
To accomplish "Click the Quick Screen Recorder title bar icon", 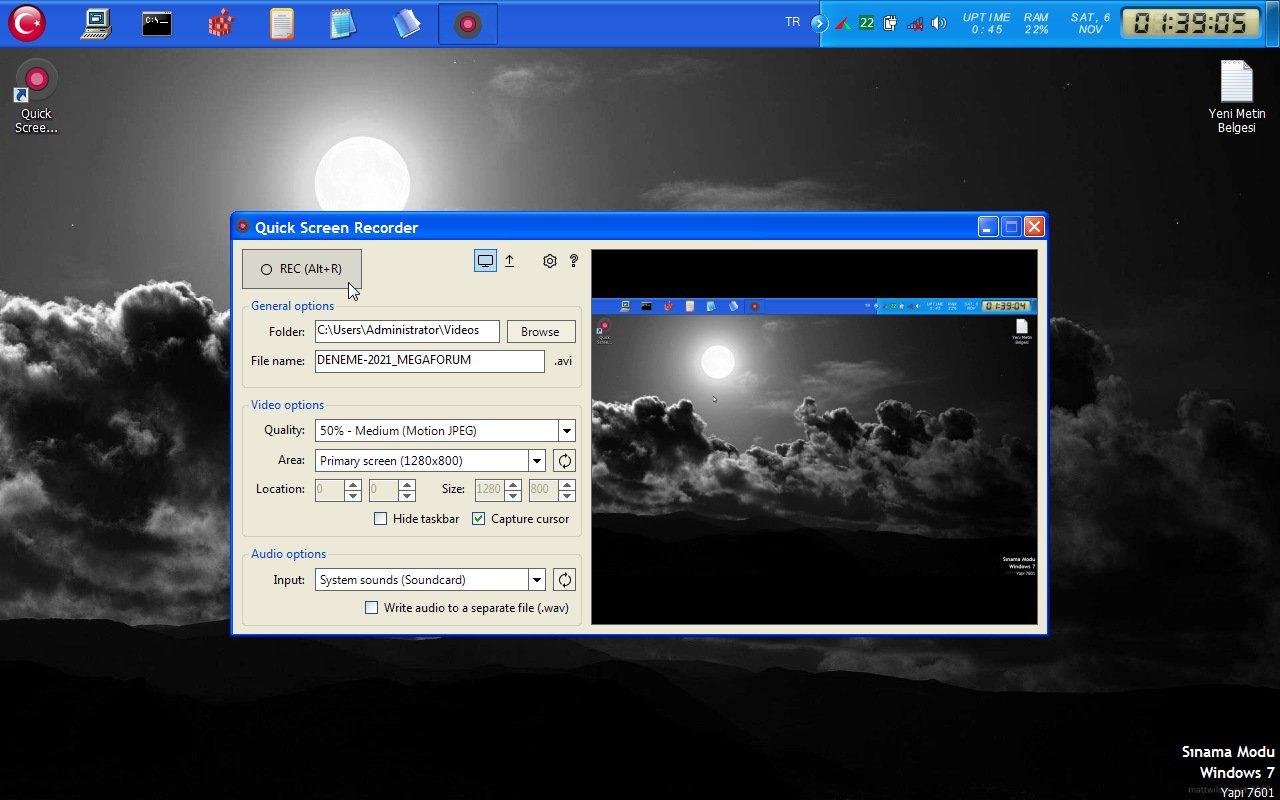I will pos(242,227).
